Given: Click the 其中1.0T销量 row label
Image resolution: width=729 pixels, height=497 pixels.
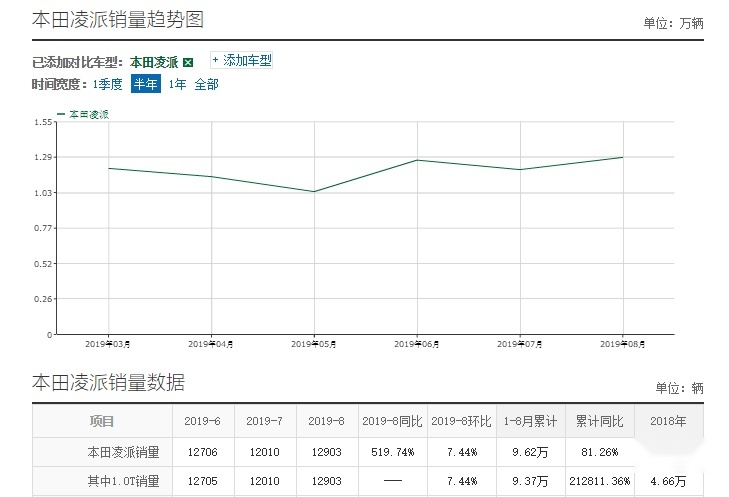Looking at the screenshot, I should (x=124, y=481).
